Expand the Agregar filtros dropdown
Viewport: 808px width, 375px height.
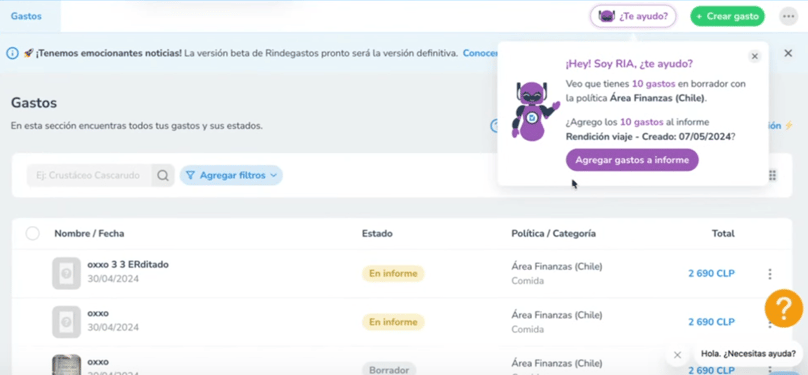(231, 176)
